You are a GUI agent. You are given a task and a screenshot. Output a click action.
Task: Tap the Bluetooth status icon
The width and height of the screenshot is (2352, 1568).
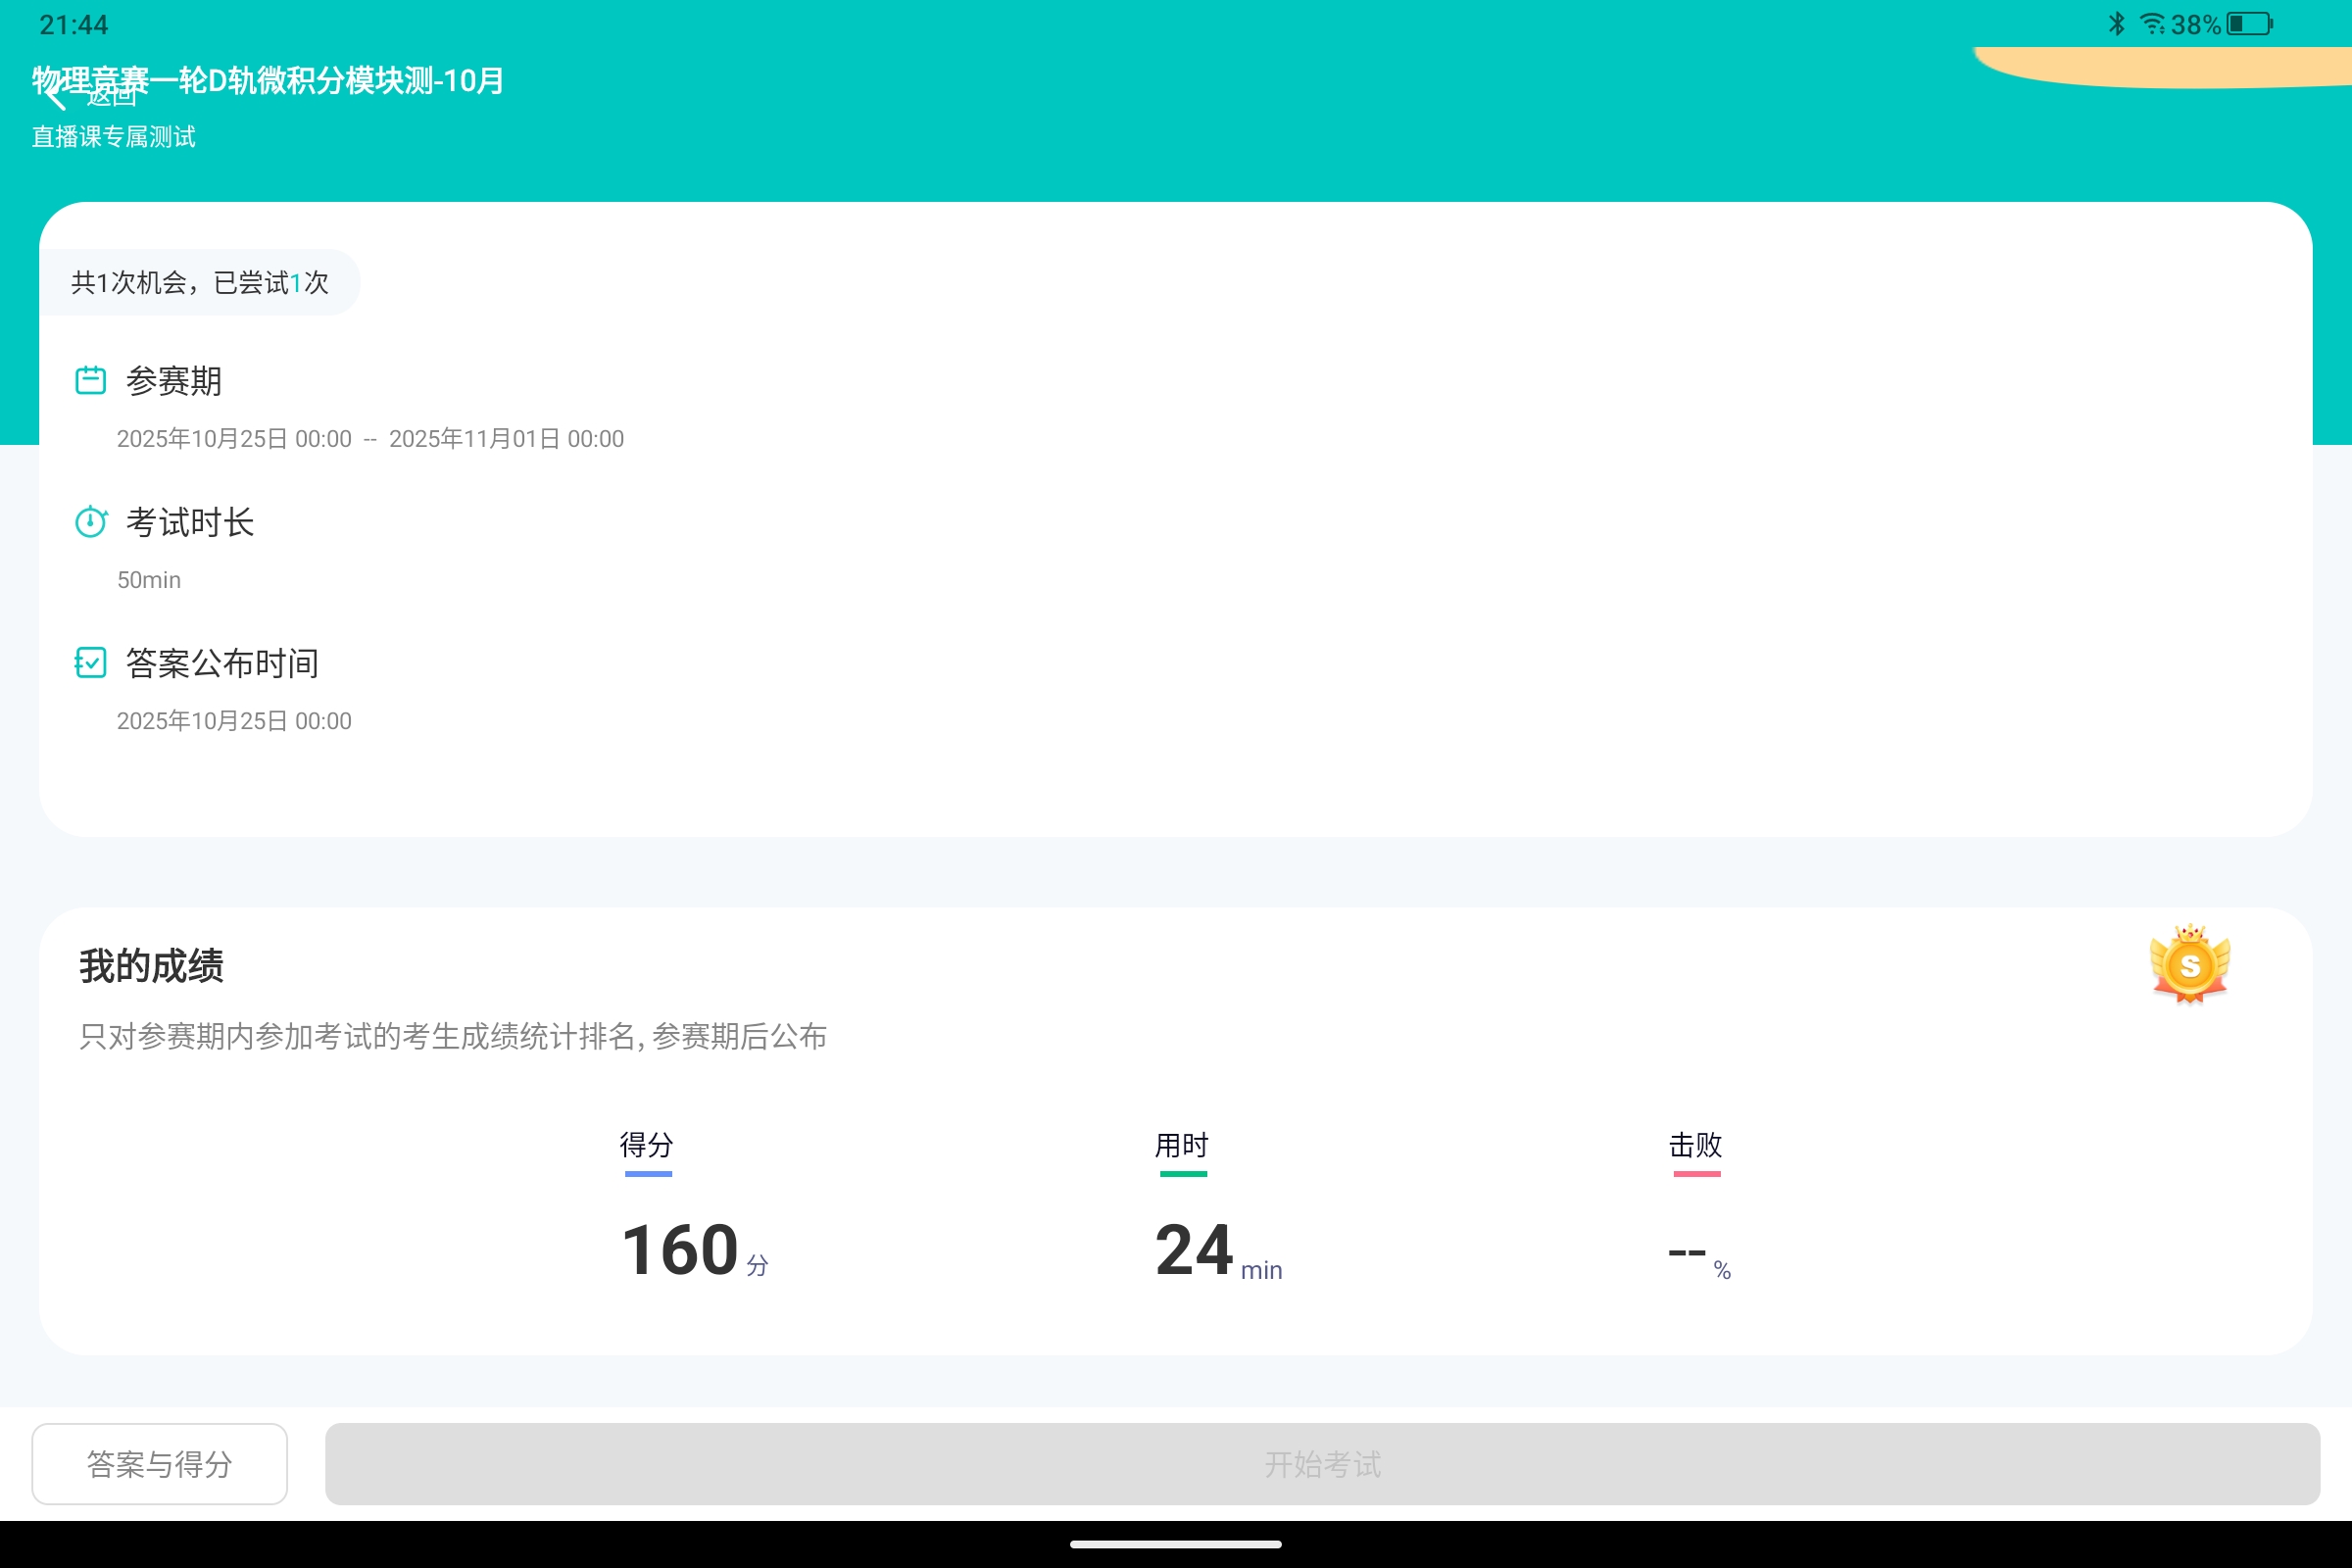2116,23
